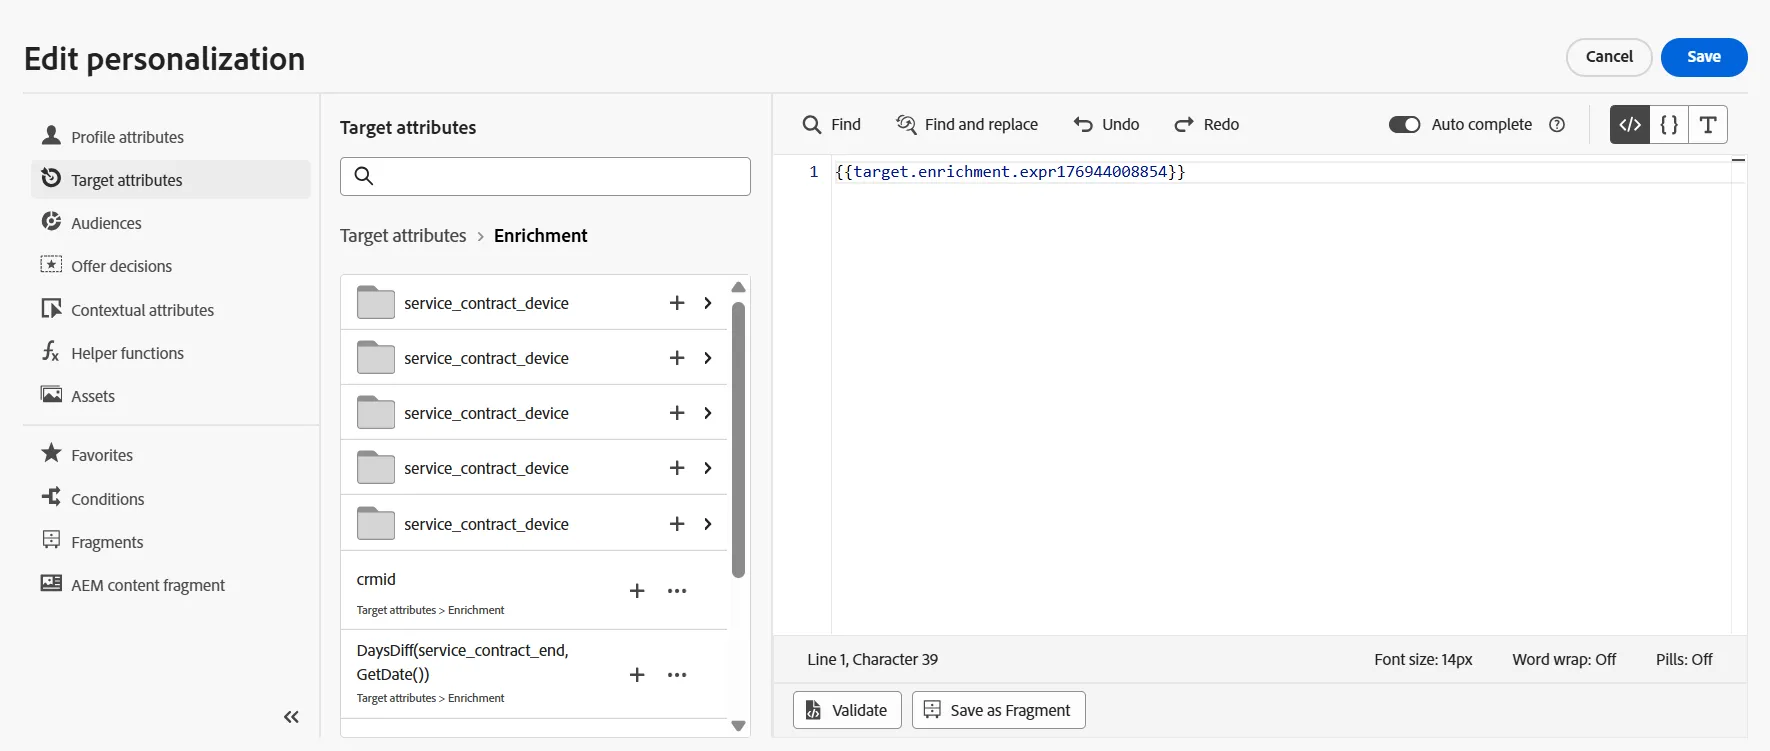Open the Find tool
1770x751 pixels.
(831, 124)
